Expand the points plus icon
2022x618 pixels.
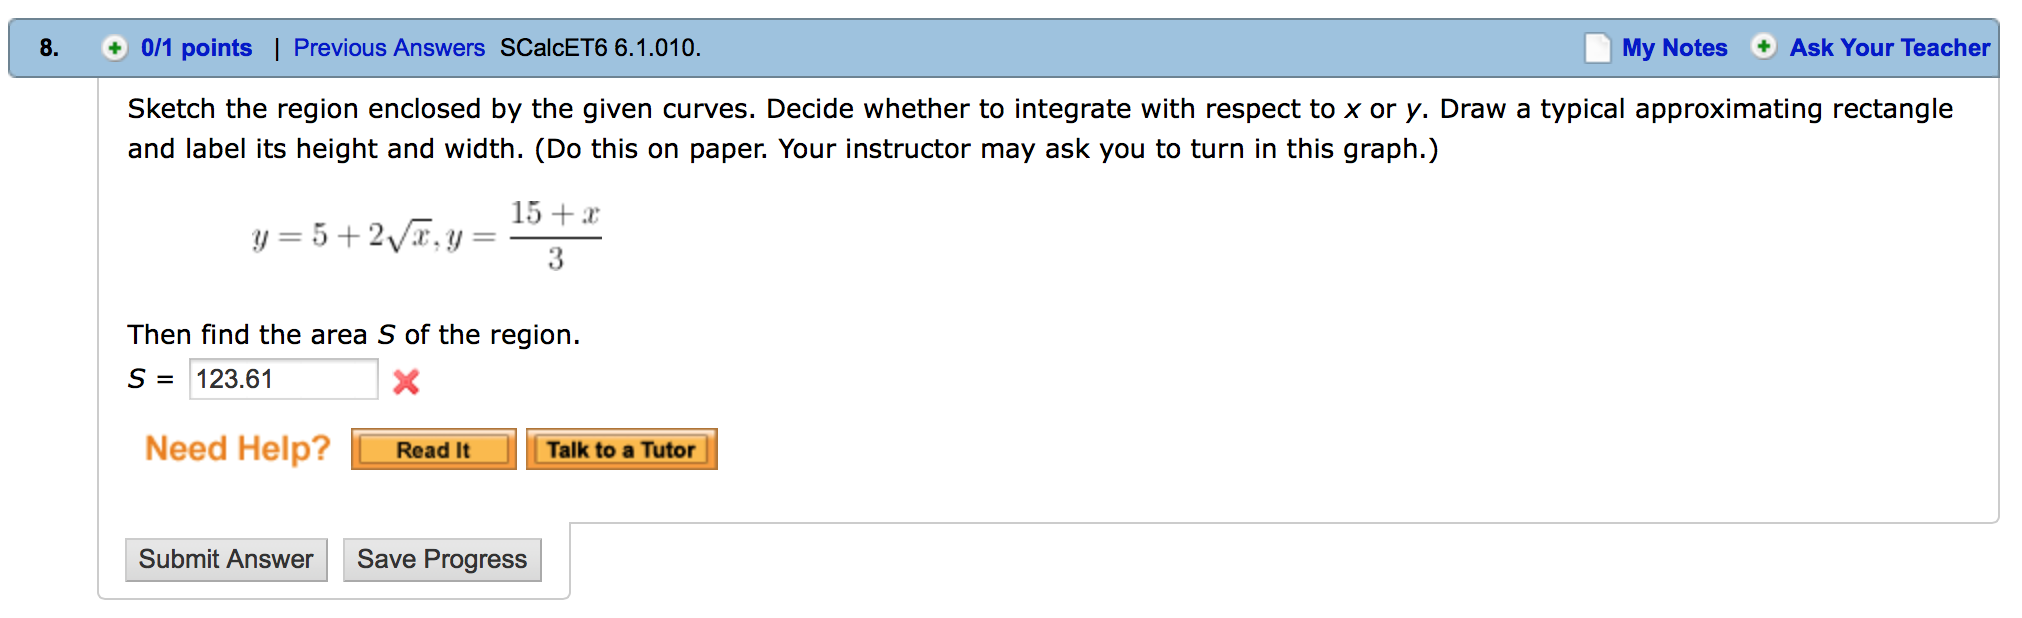point(115,48)
